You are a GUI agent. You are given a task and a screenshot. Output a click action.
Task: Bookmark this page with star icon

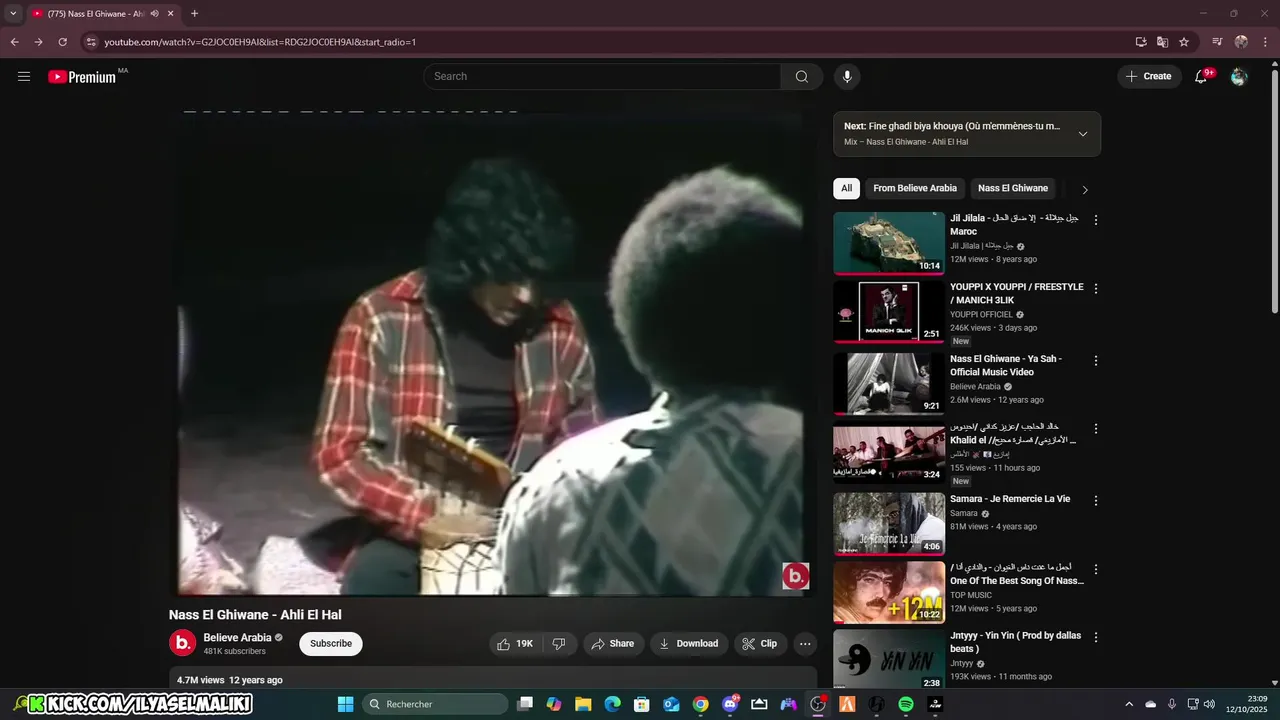pos(1184,42)
